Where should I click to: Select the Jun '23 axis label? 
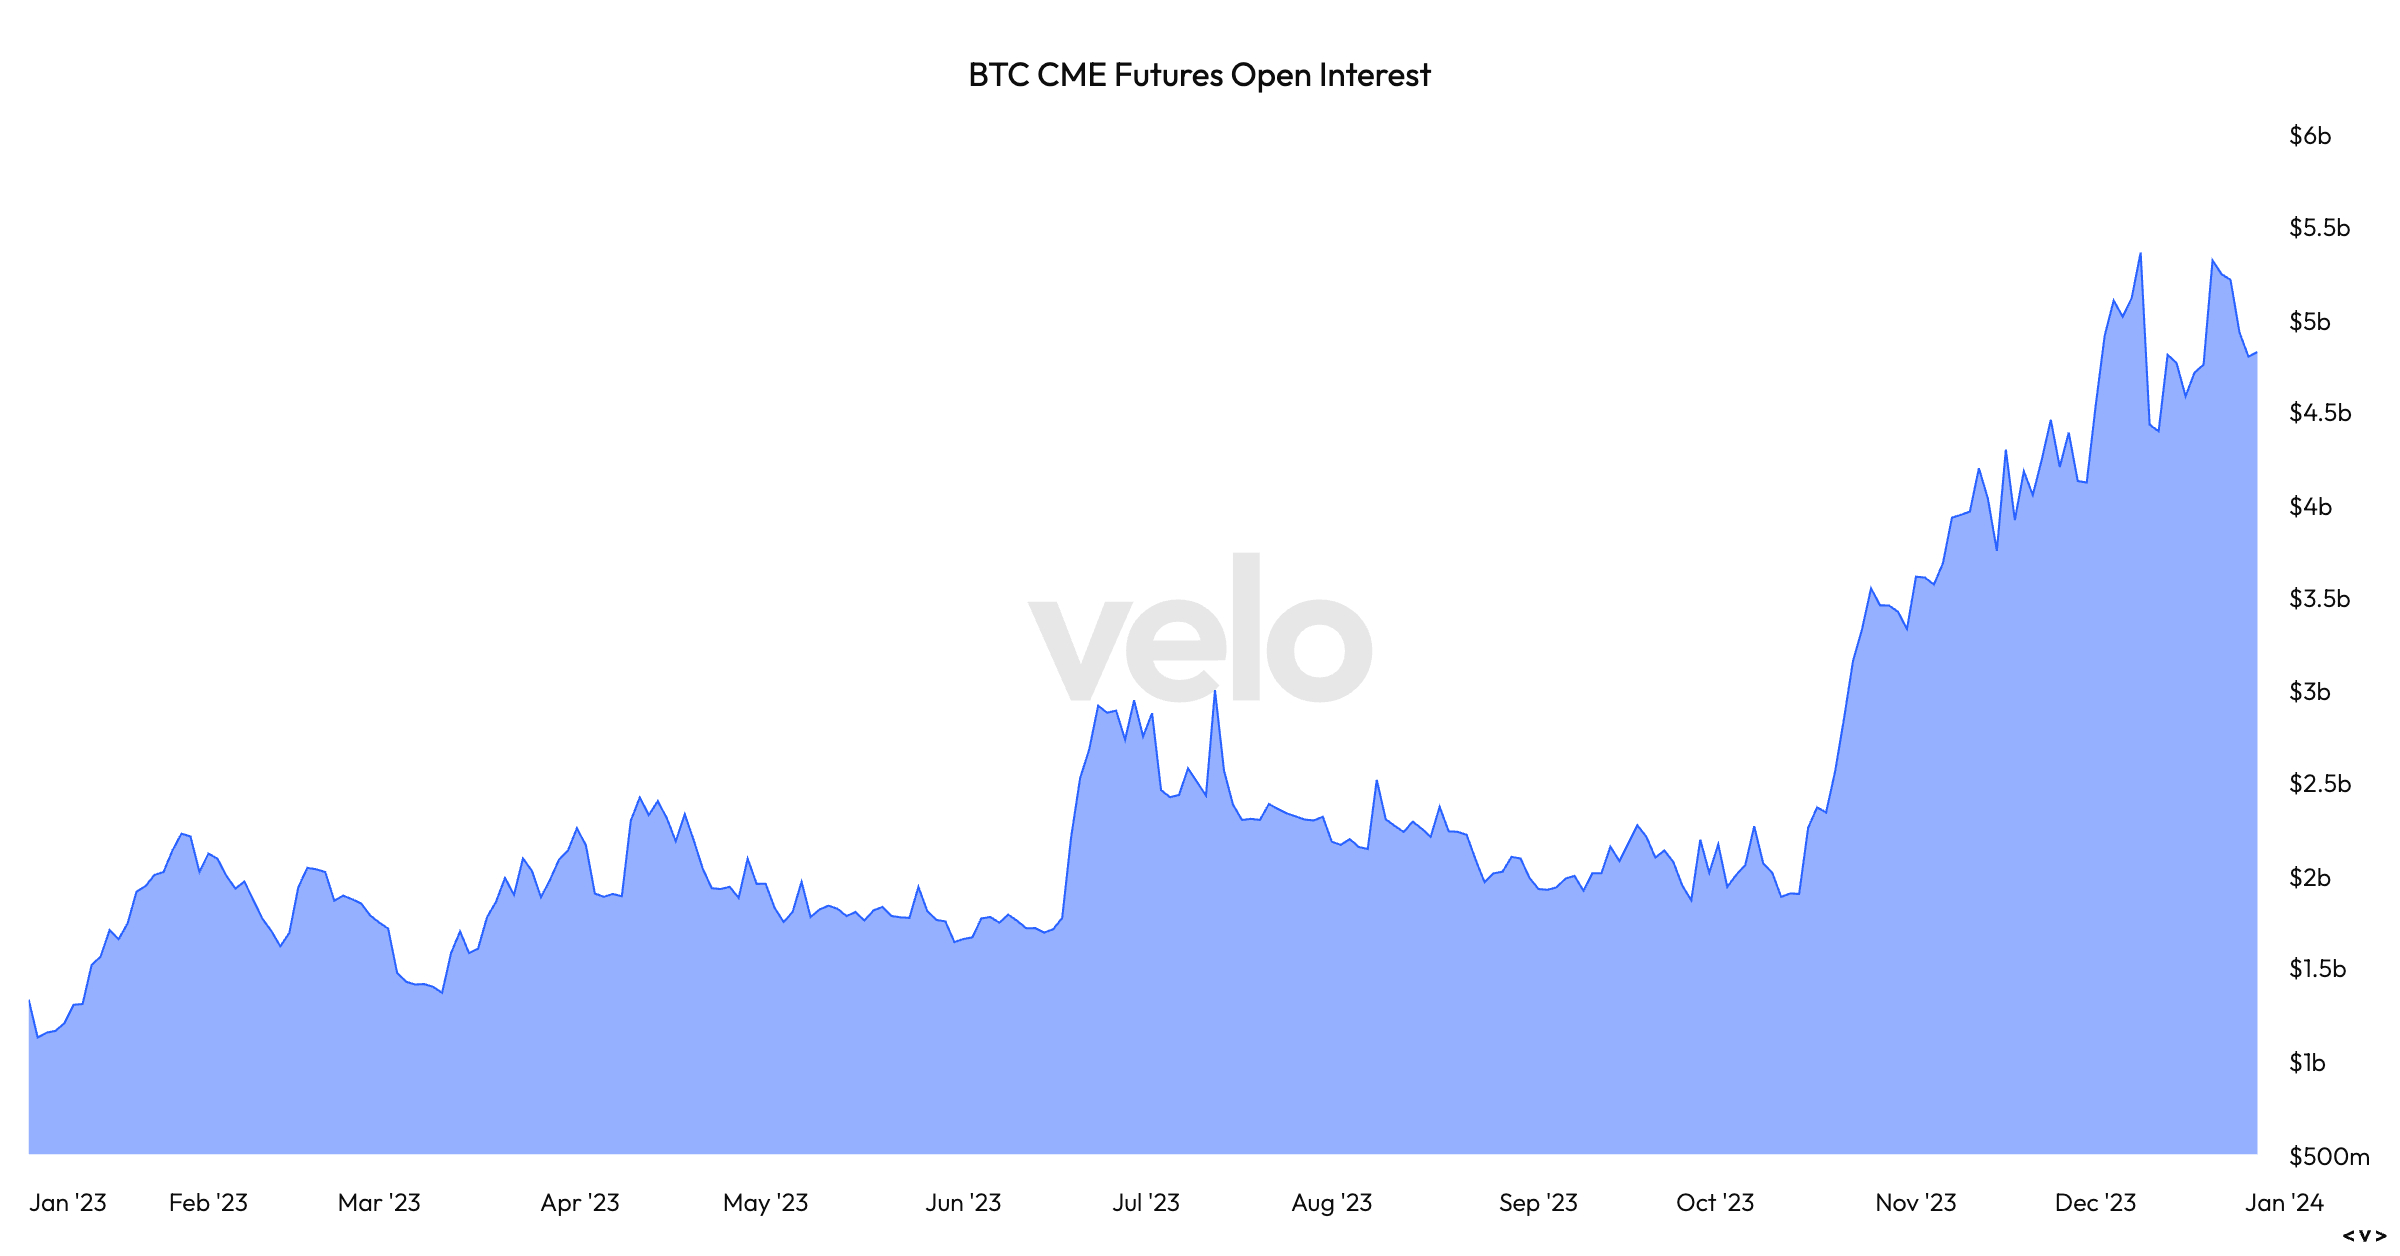[963, 1203]
